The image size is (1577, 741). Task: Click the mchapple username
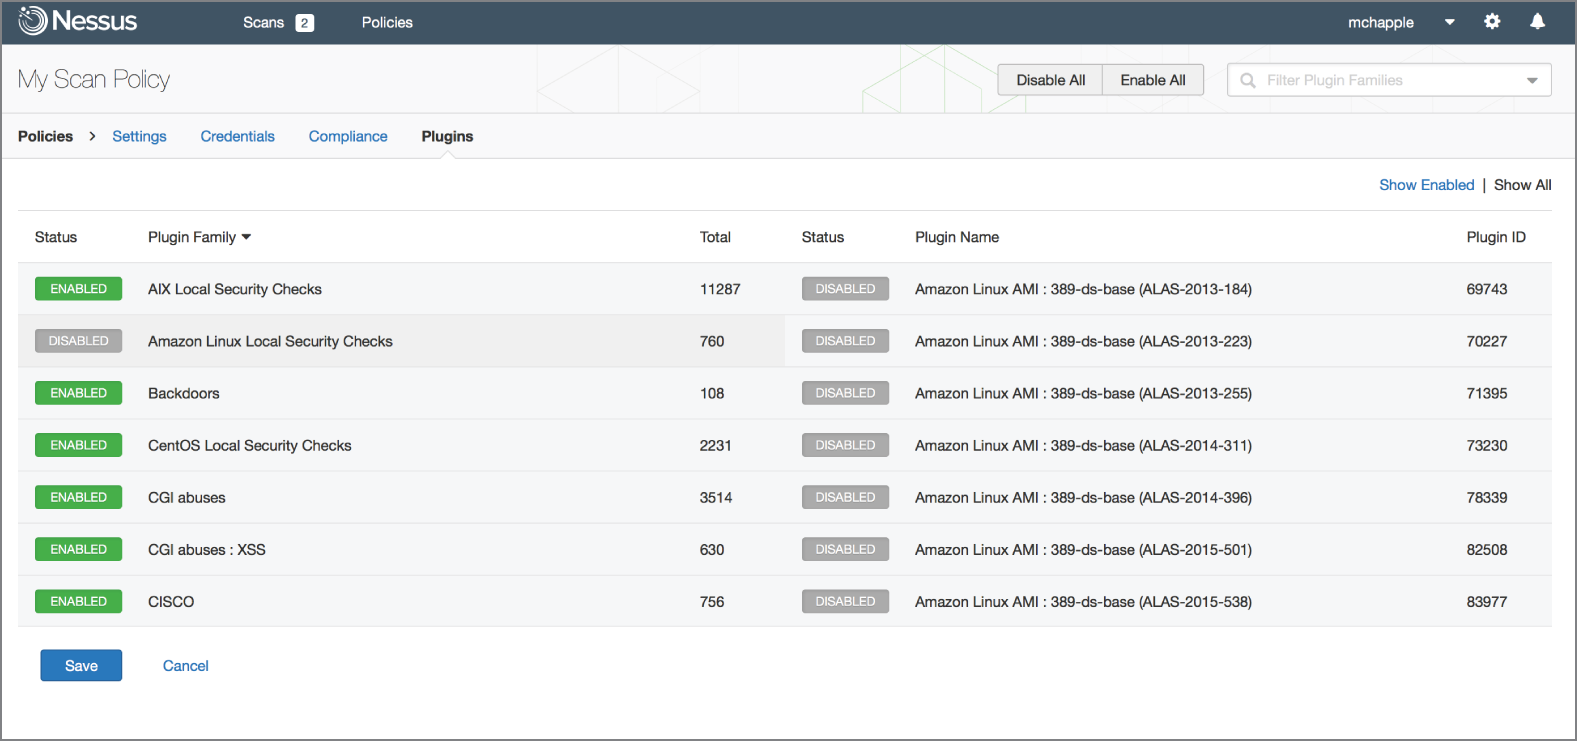click(x=1380, y=22)
